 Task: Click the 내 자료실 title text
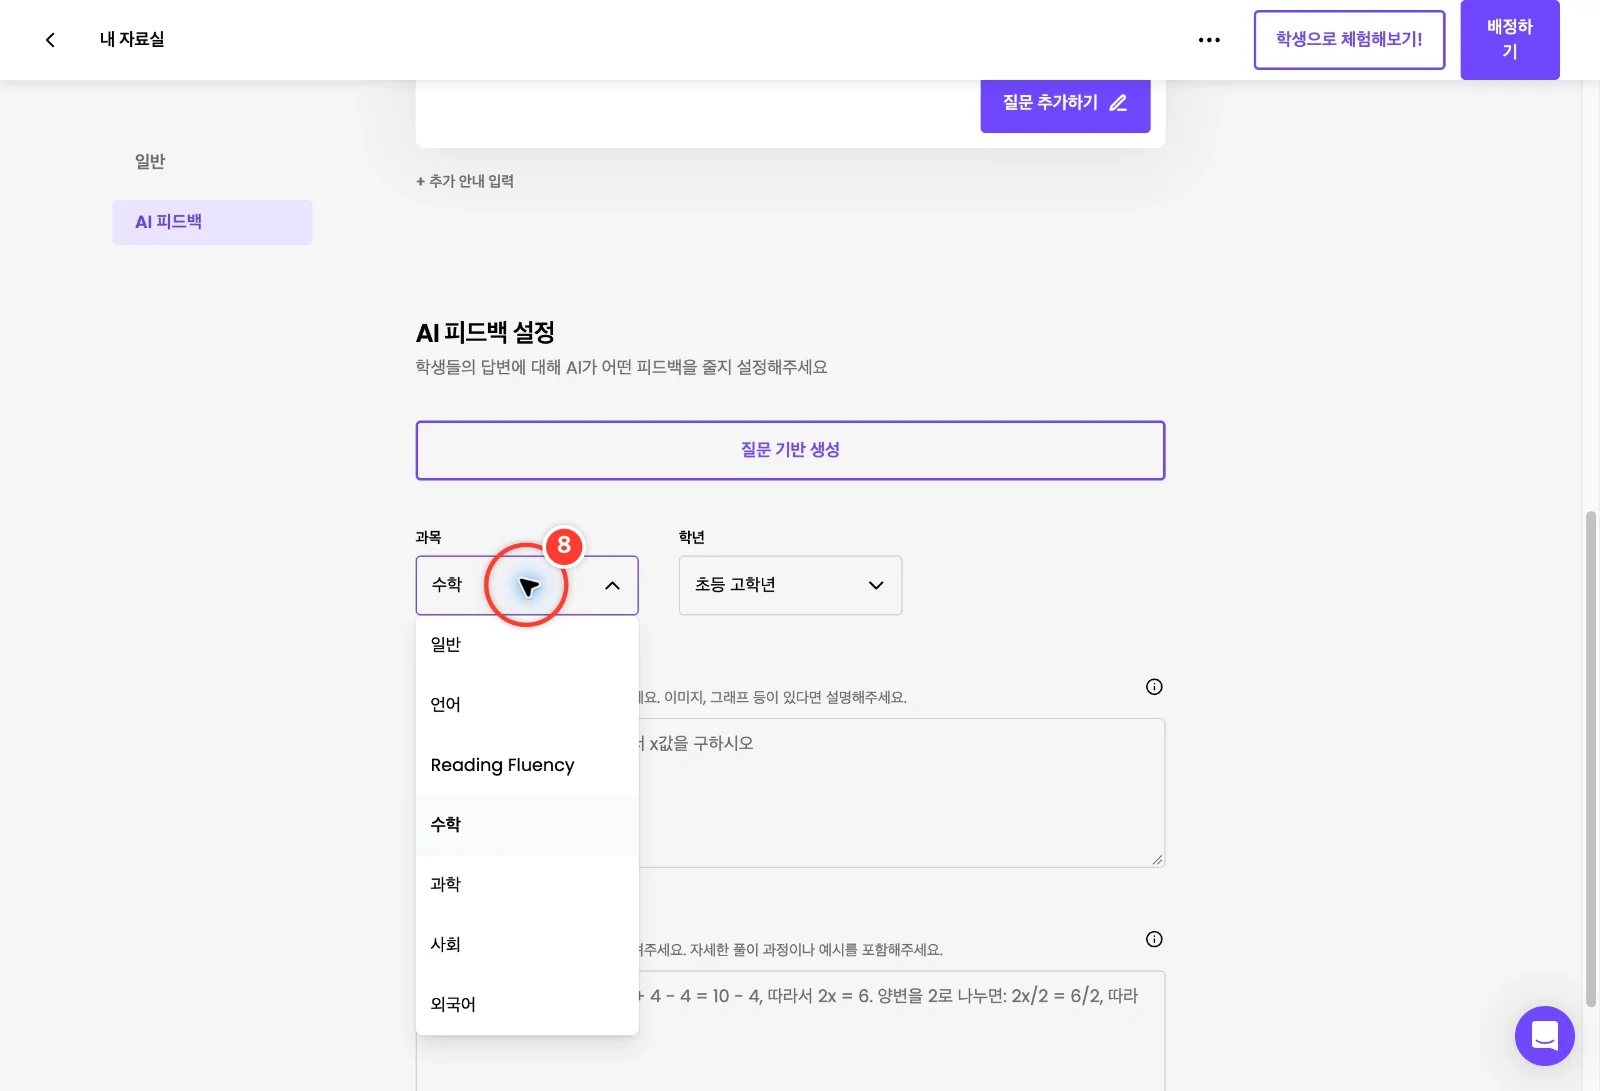132,40
